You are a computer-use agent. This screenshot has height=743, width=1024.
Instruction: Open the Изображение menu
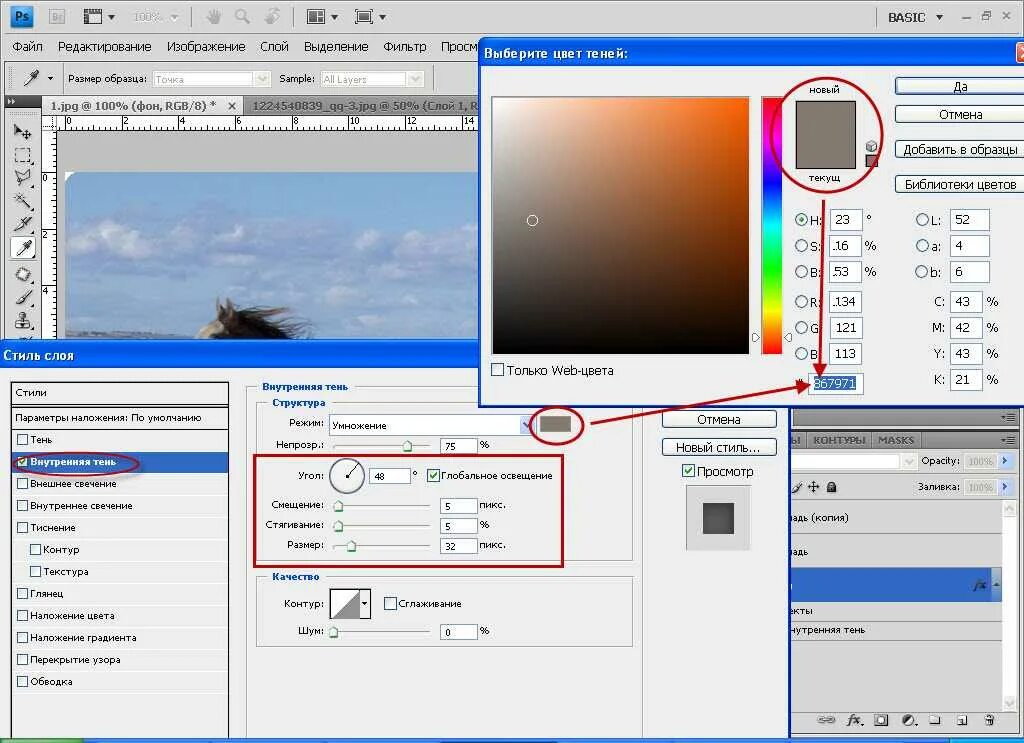tap(206, 46)
